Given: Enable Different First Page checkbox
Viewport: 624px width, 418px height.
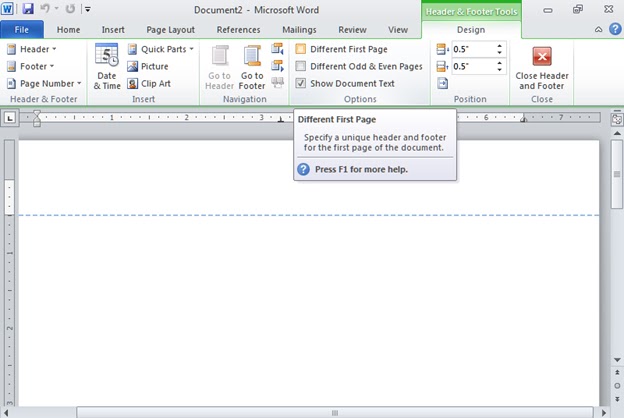Looking at the screenshot, I should [x=300, y=49].
